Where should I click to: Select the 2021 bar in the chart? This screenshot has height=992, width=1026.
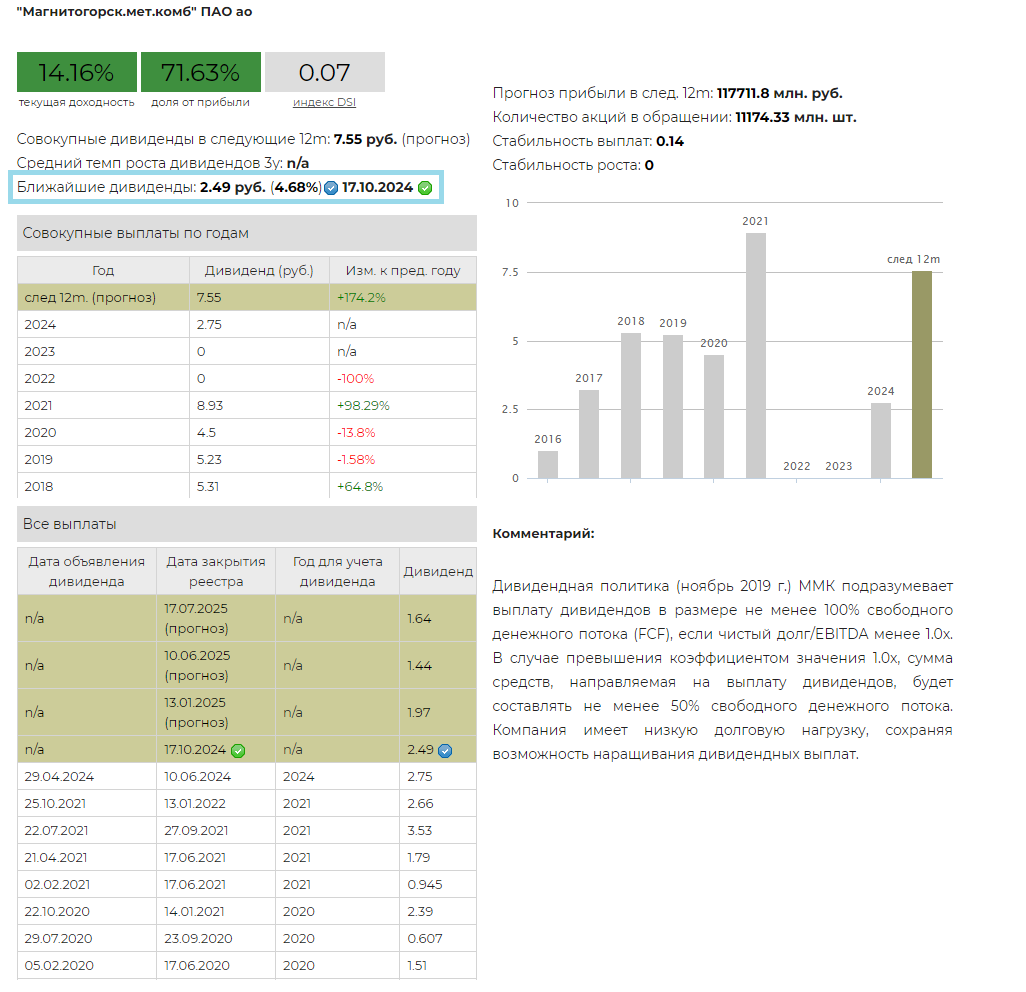756,355
